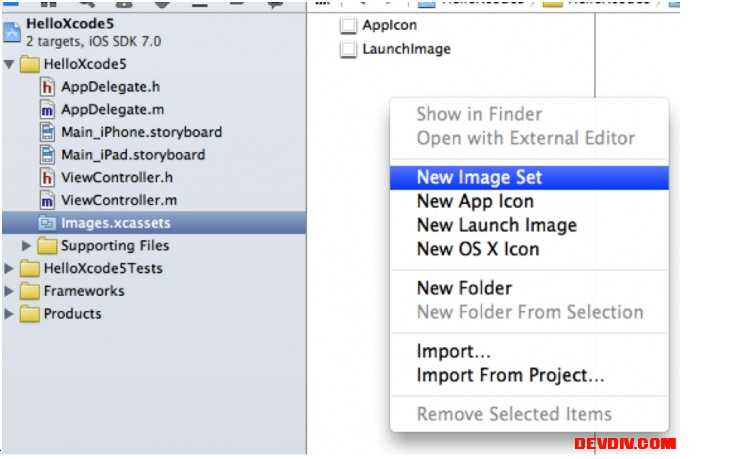Collapse the HelloXcode5 group folder
Screen dimensions: 735x459
(9, 64)
